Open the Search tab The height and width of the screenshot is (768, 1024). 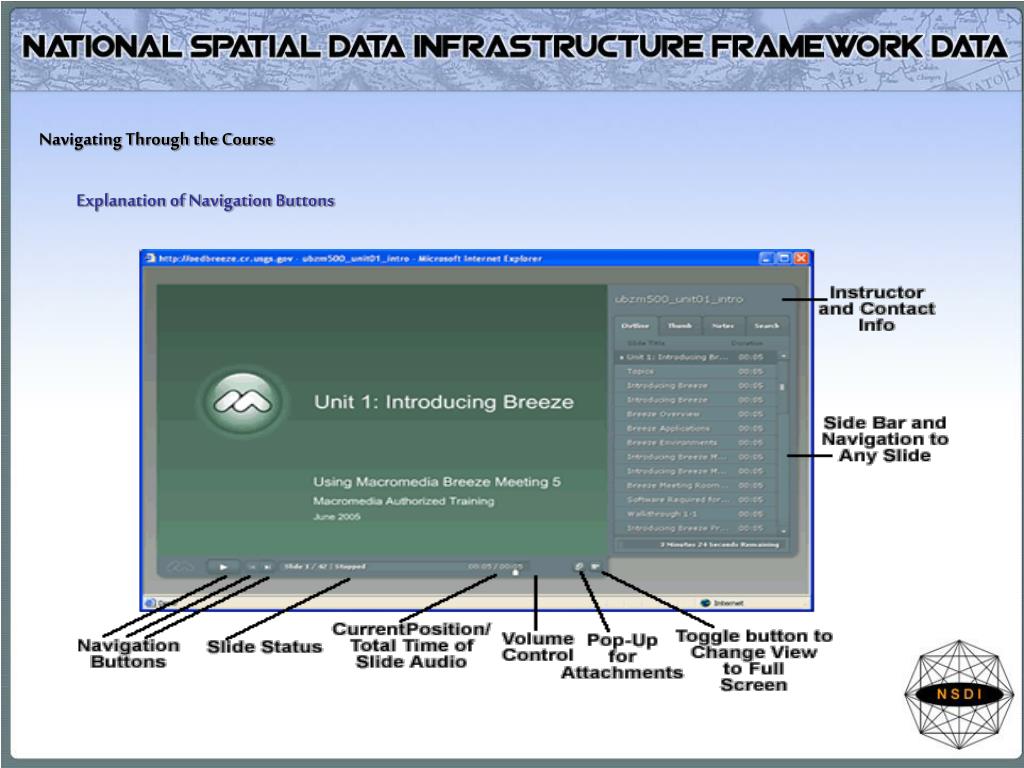point(767,325)
